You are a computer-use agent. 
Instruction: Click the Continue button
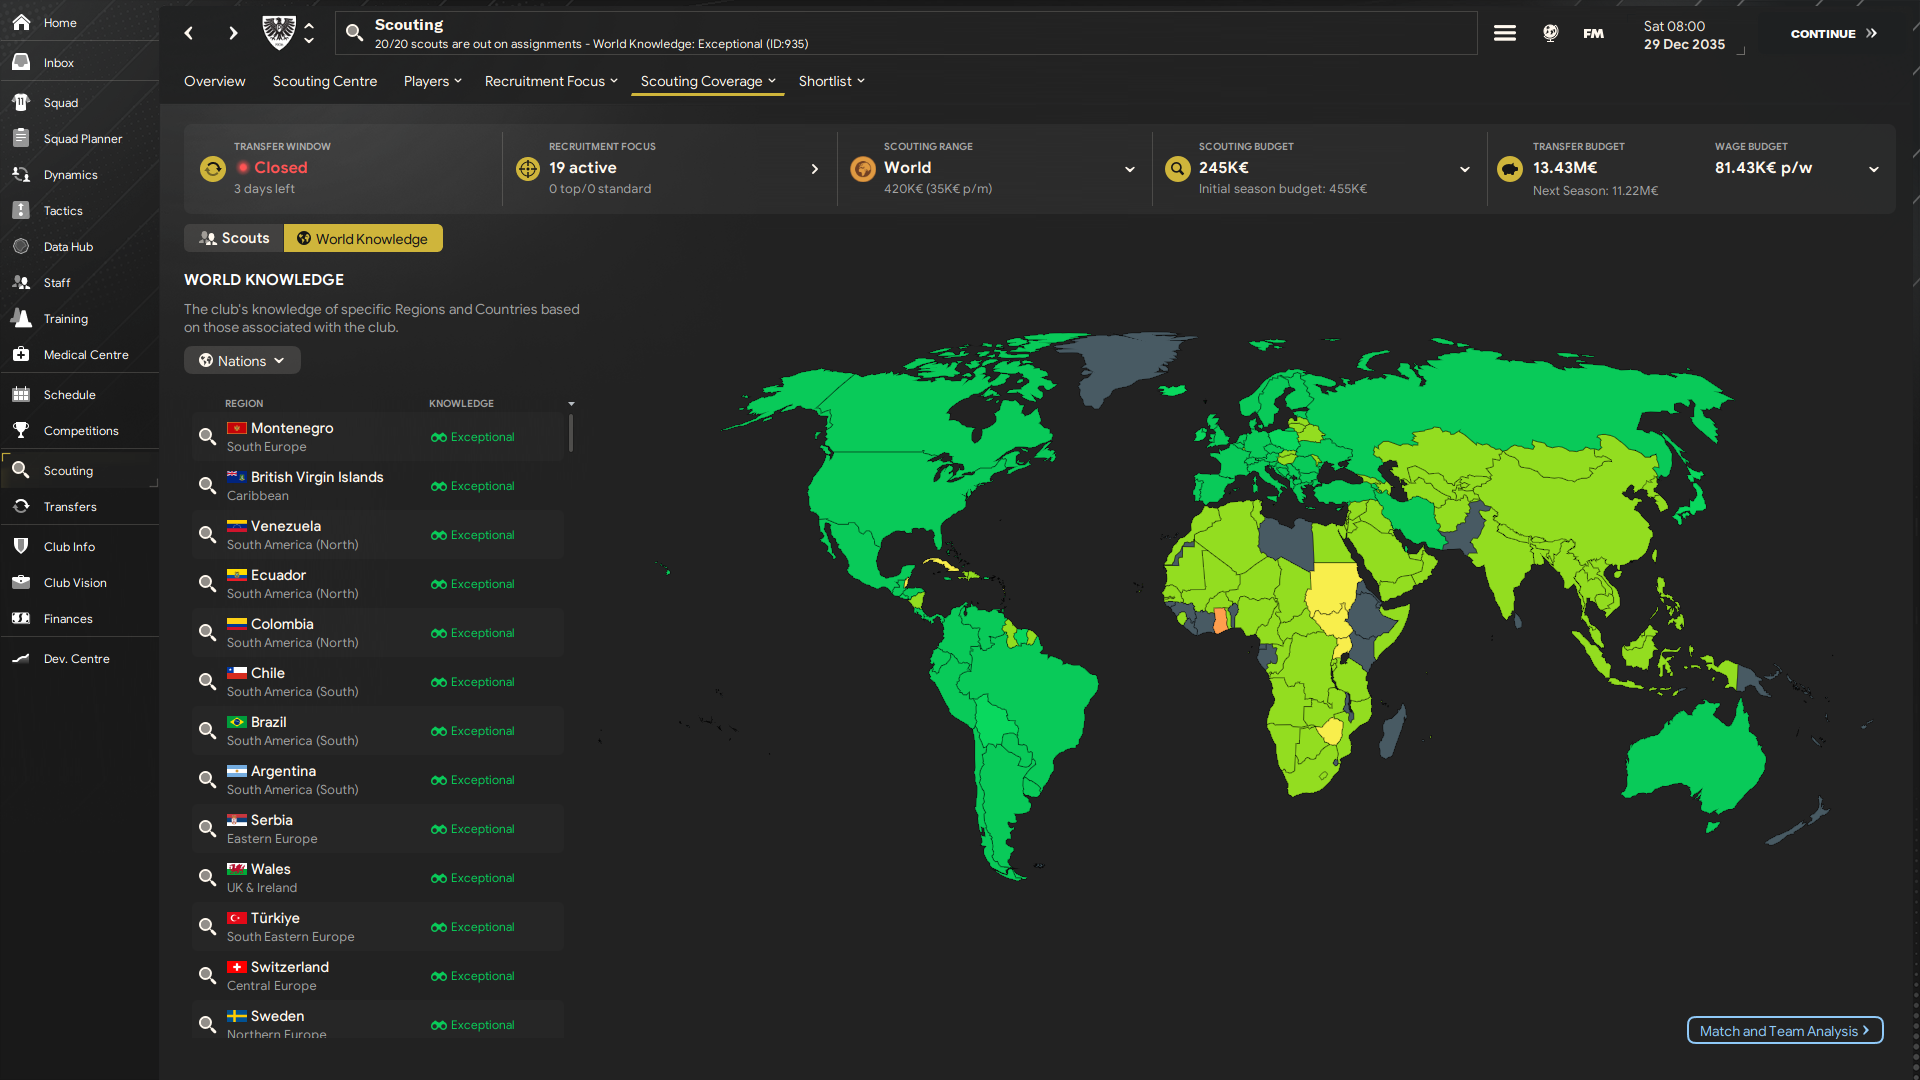click(x=1834, y=33)
